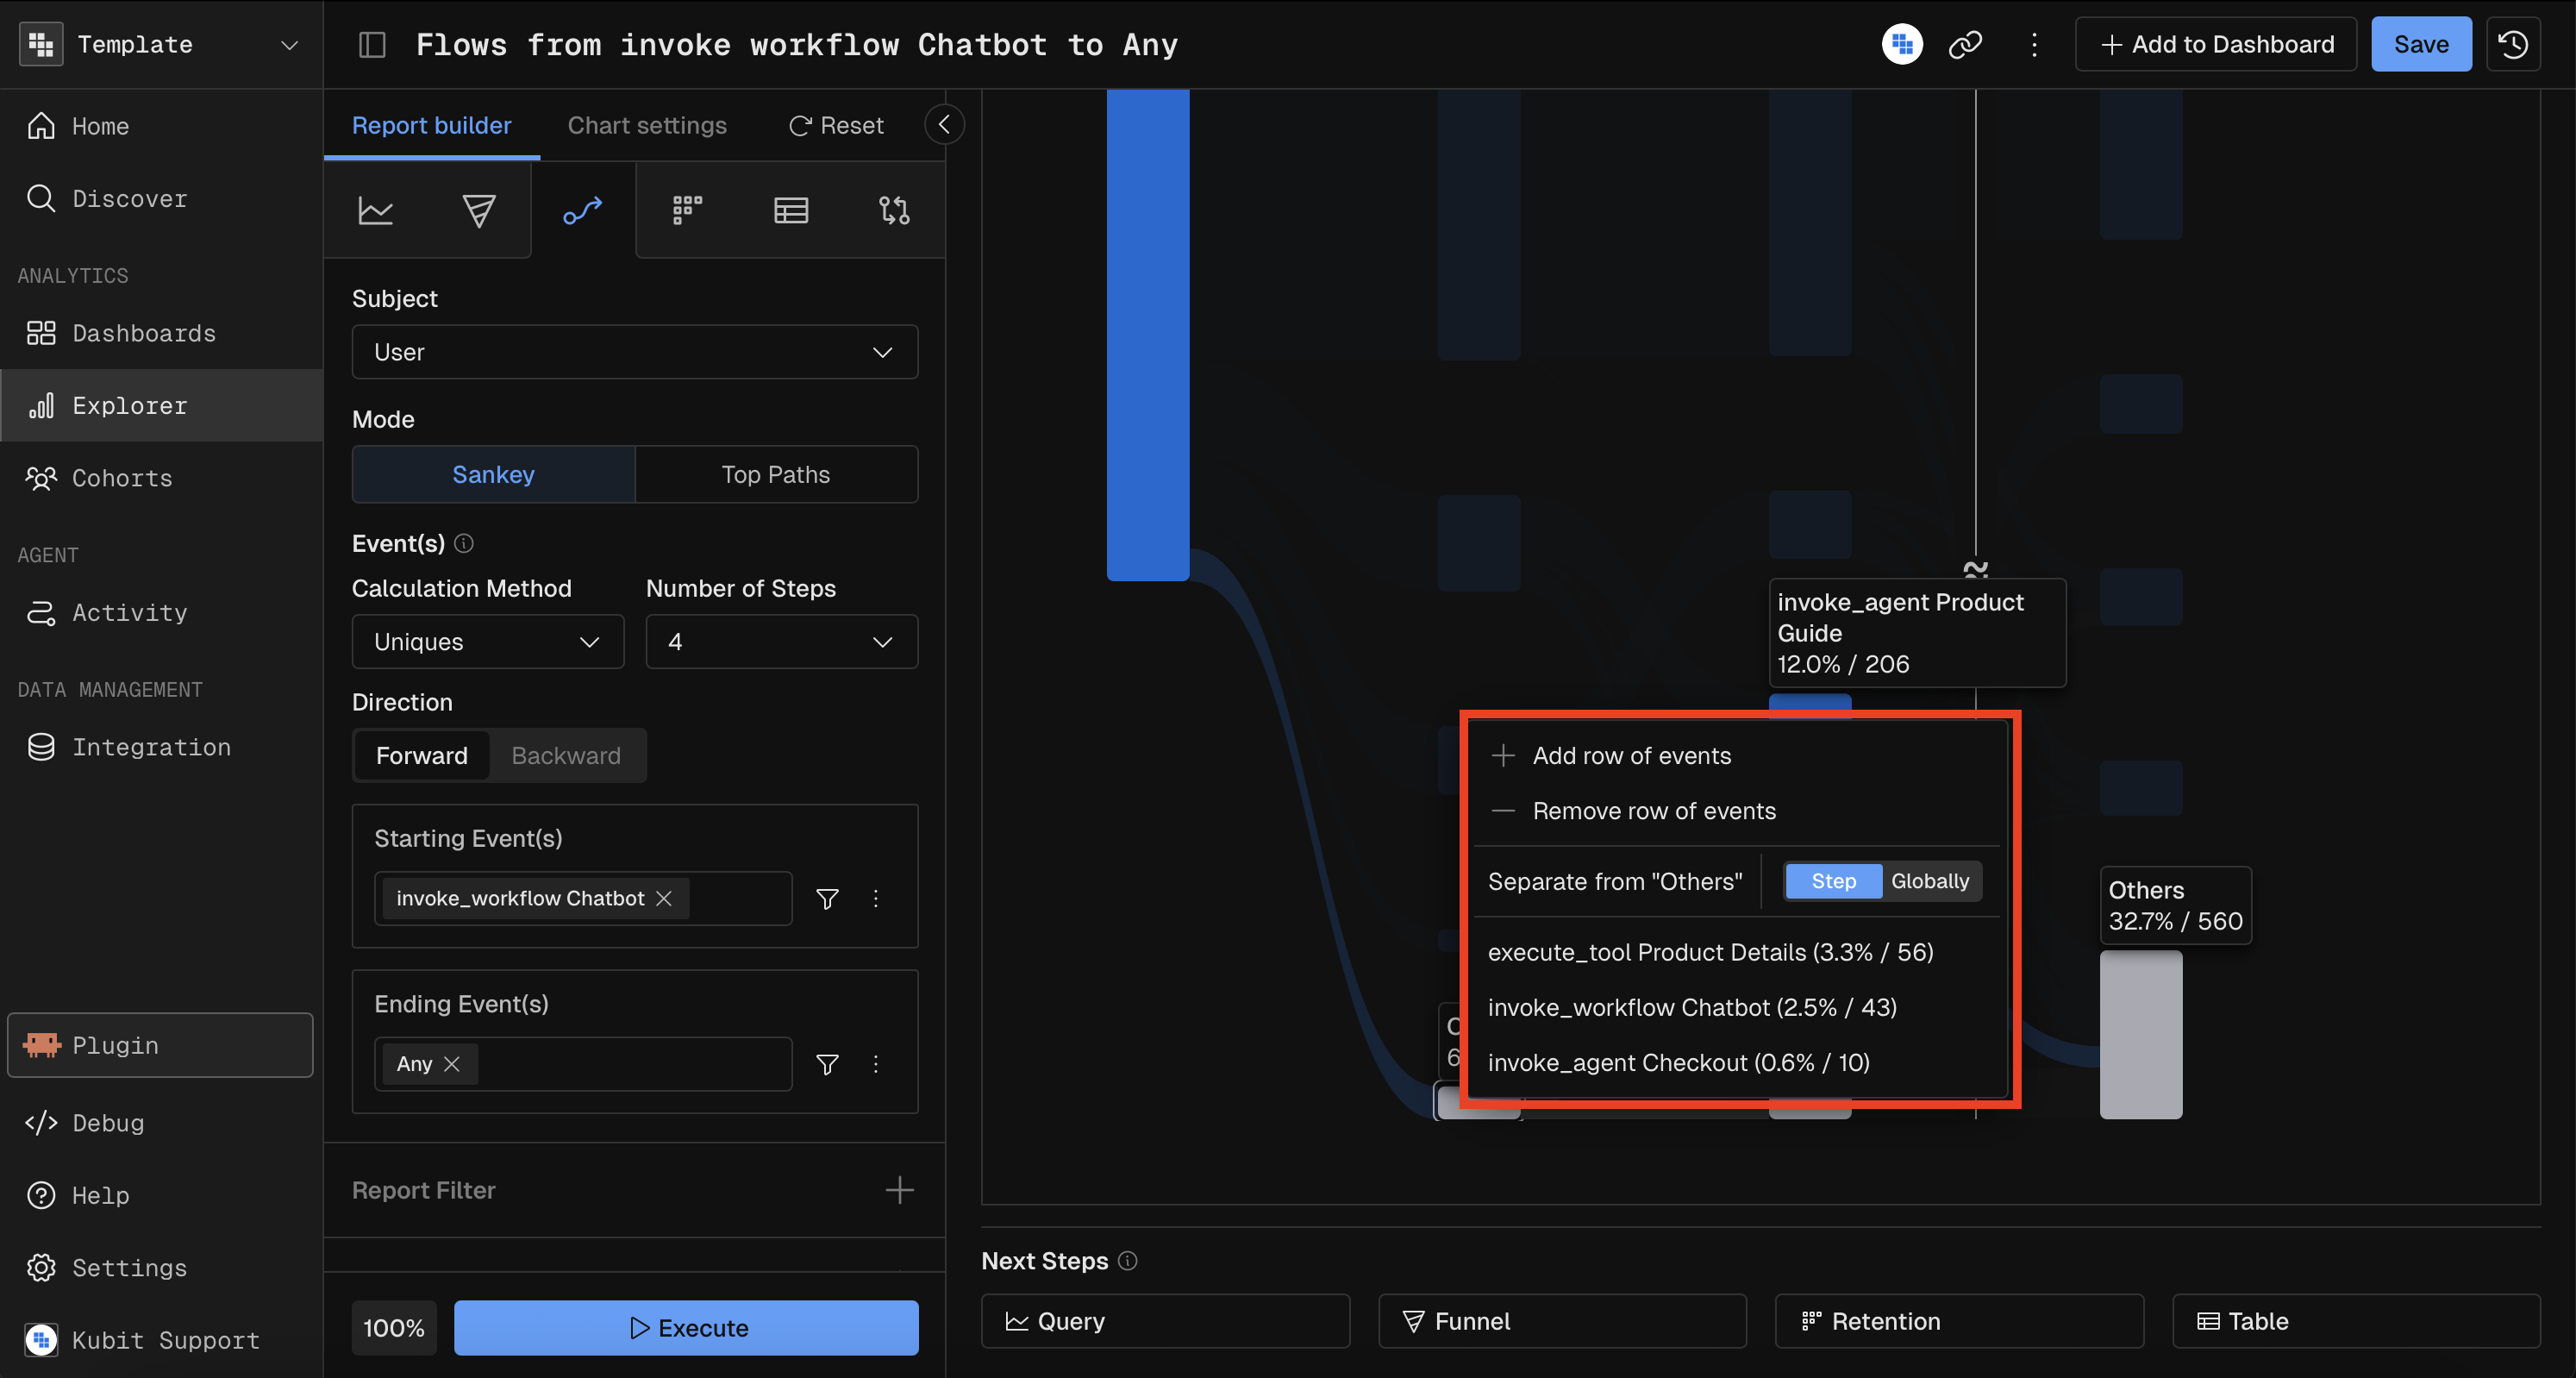
Task: Click the gray Others Sankey node
Action: pyautogui.click(x=2141, y=1035)
